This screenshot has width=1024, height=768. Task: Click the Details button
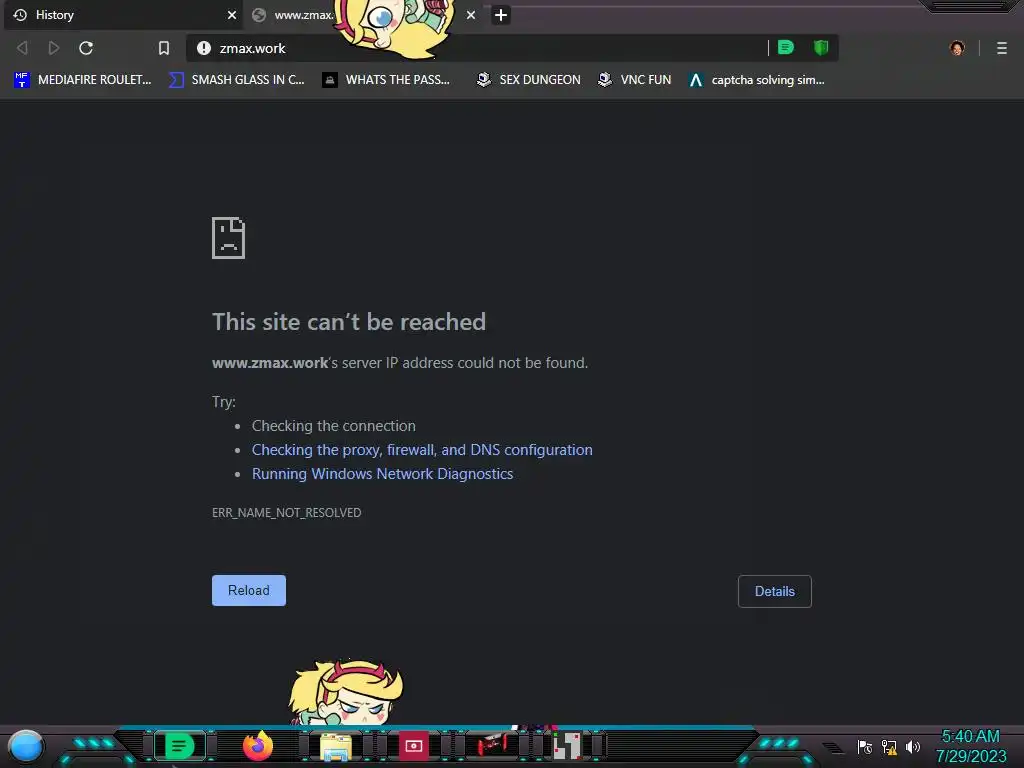pos(775,591)
